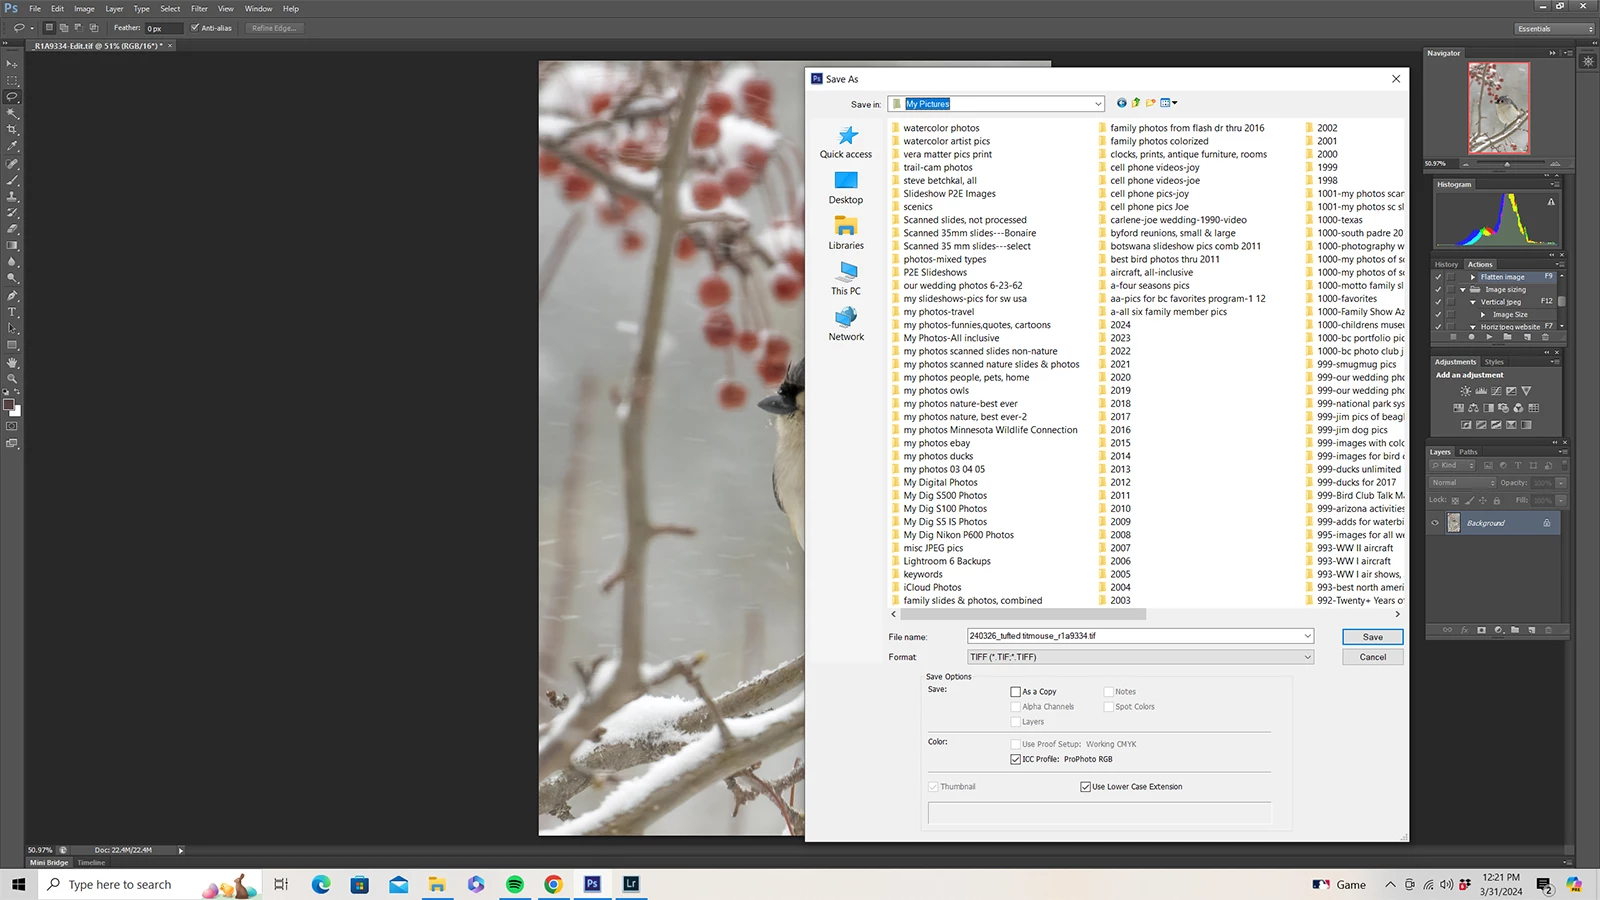The width and height of the screenshot is (1600, 900).
Task: Toggle Use Lower Case Extension
Action: click(x=1086, y=787)
